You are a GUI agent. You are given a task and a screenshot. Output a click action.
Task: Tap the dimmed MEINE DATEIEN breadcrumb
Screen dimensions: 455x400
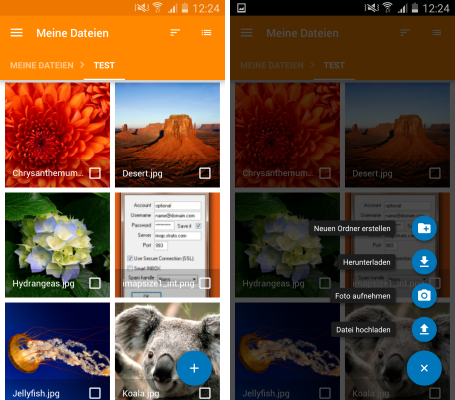point(272,65)
